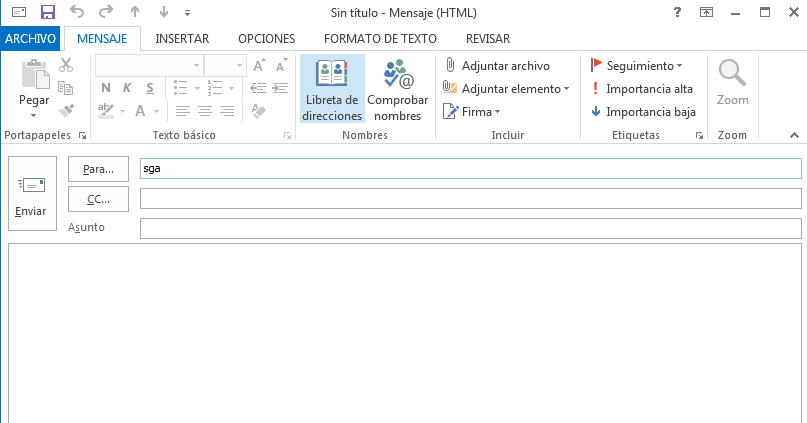Click into the Asunto subject field

470,229
